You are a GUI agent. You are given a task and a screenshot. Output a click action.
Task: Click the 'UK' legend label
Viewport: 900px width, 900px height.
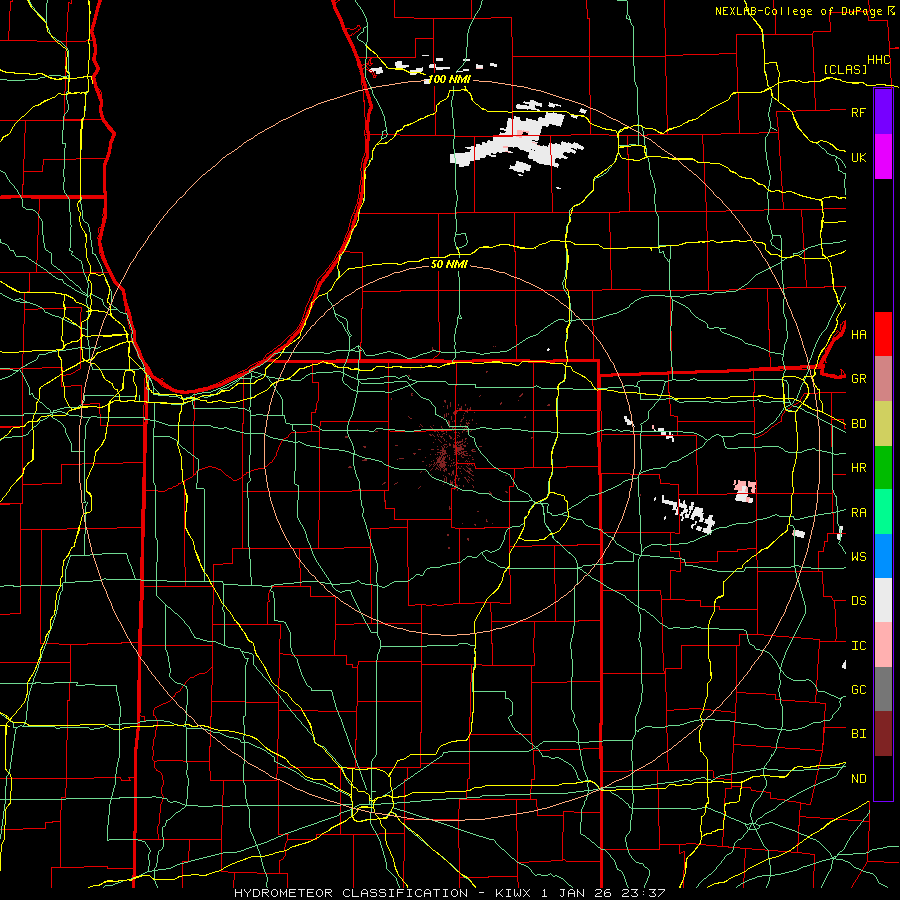pyautogui.click(x=858, y=157)
